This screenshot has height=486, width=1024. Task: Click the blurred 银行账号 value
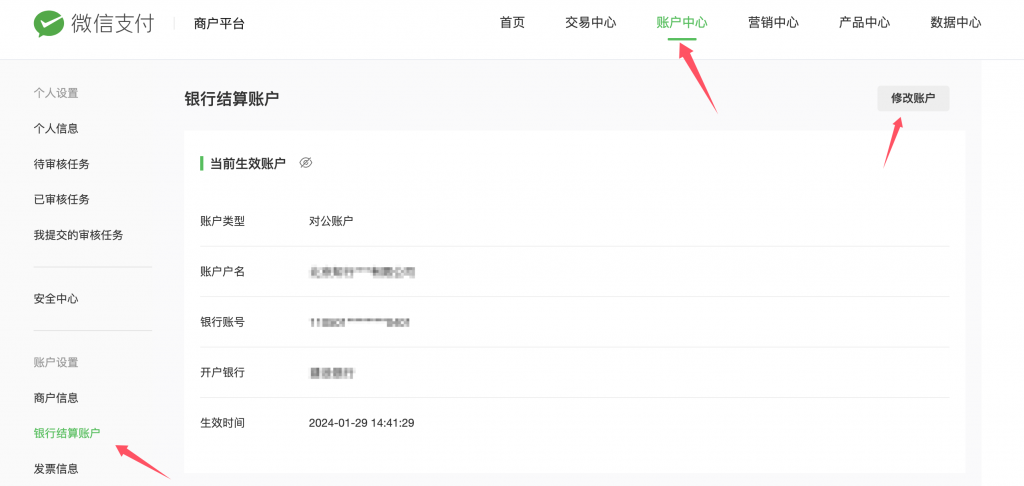coord(360,322)
